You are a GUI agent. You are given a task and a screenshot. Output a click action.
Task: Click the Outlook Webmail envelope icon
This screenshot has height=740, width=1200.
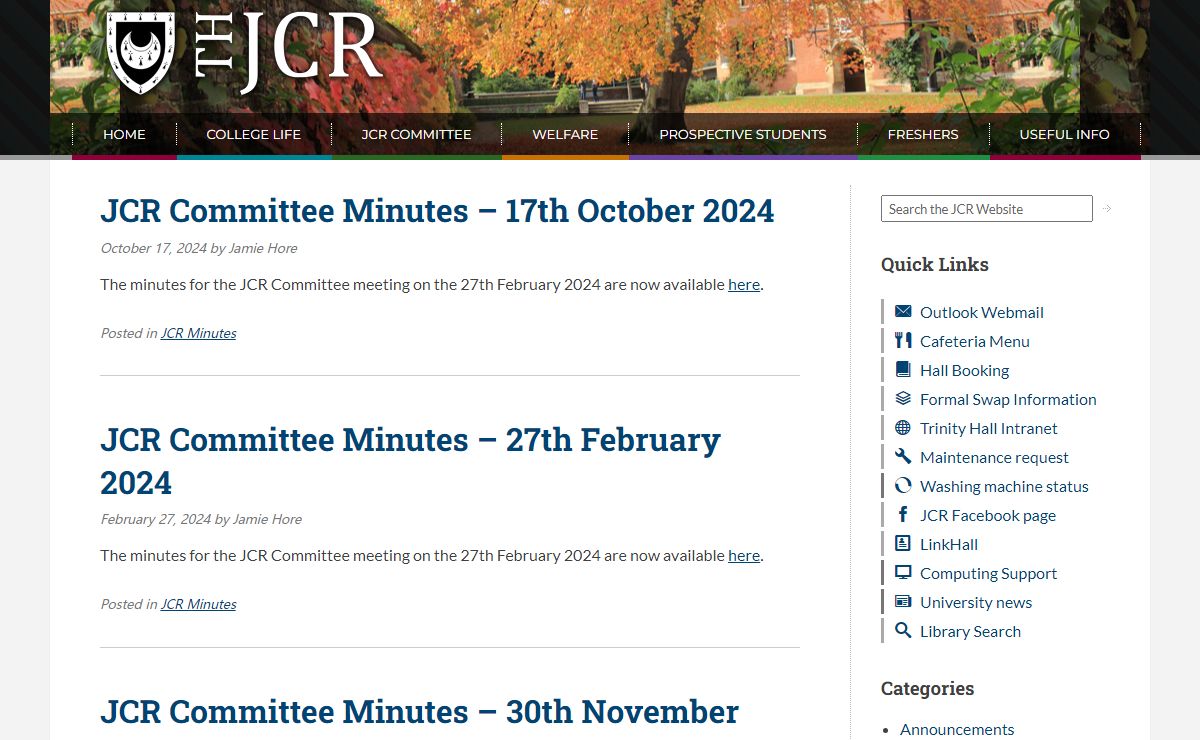pos(903,311)
